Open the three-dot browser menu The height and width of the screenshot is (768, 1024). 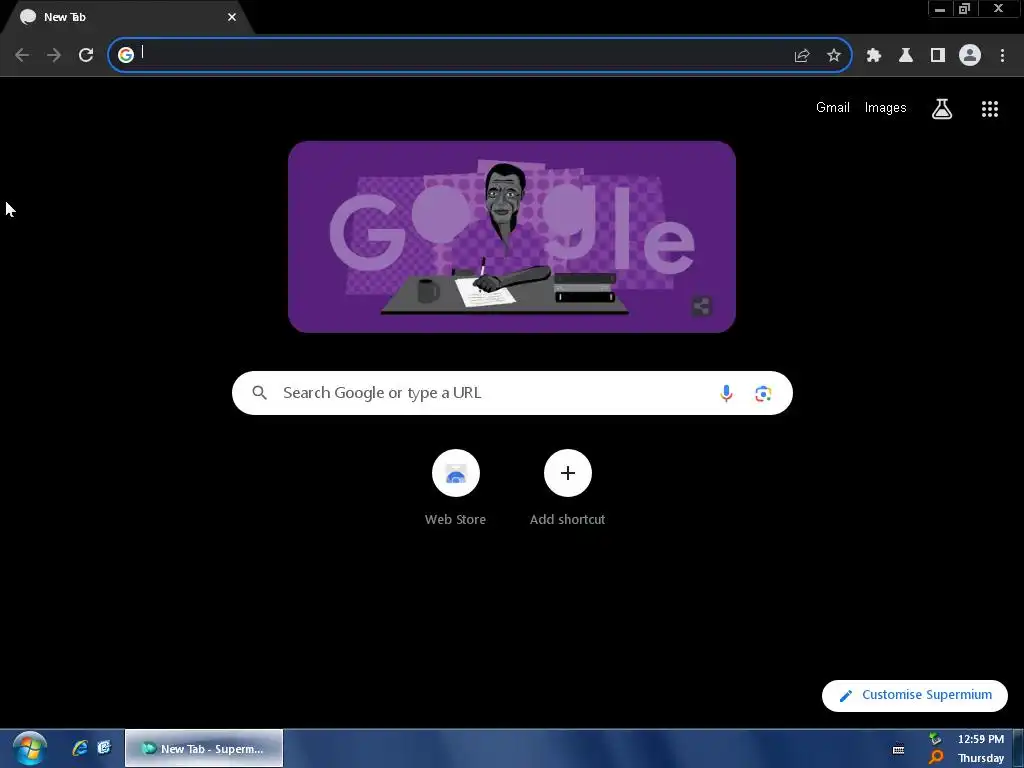point(1002,56)
